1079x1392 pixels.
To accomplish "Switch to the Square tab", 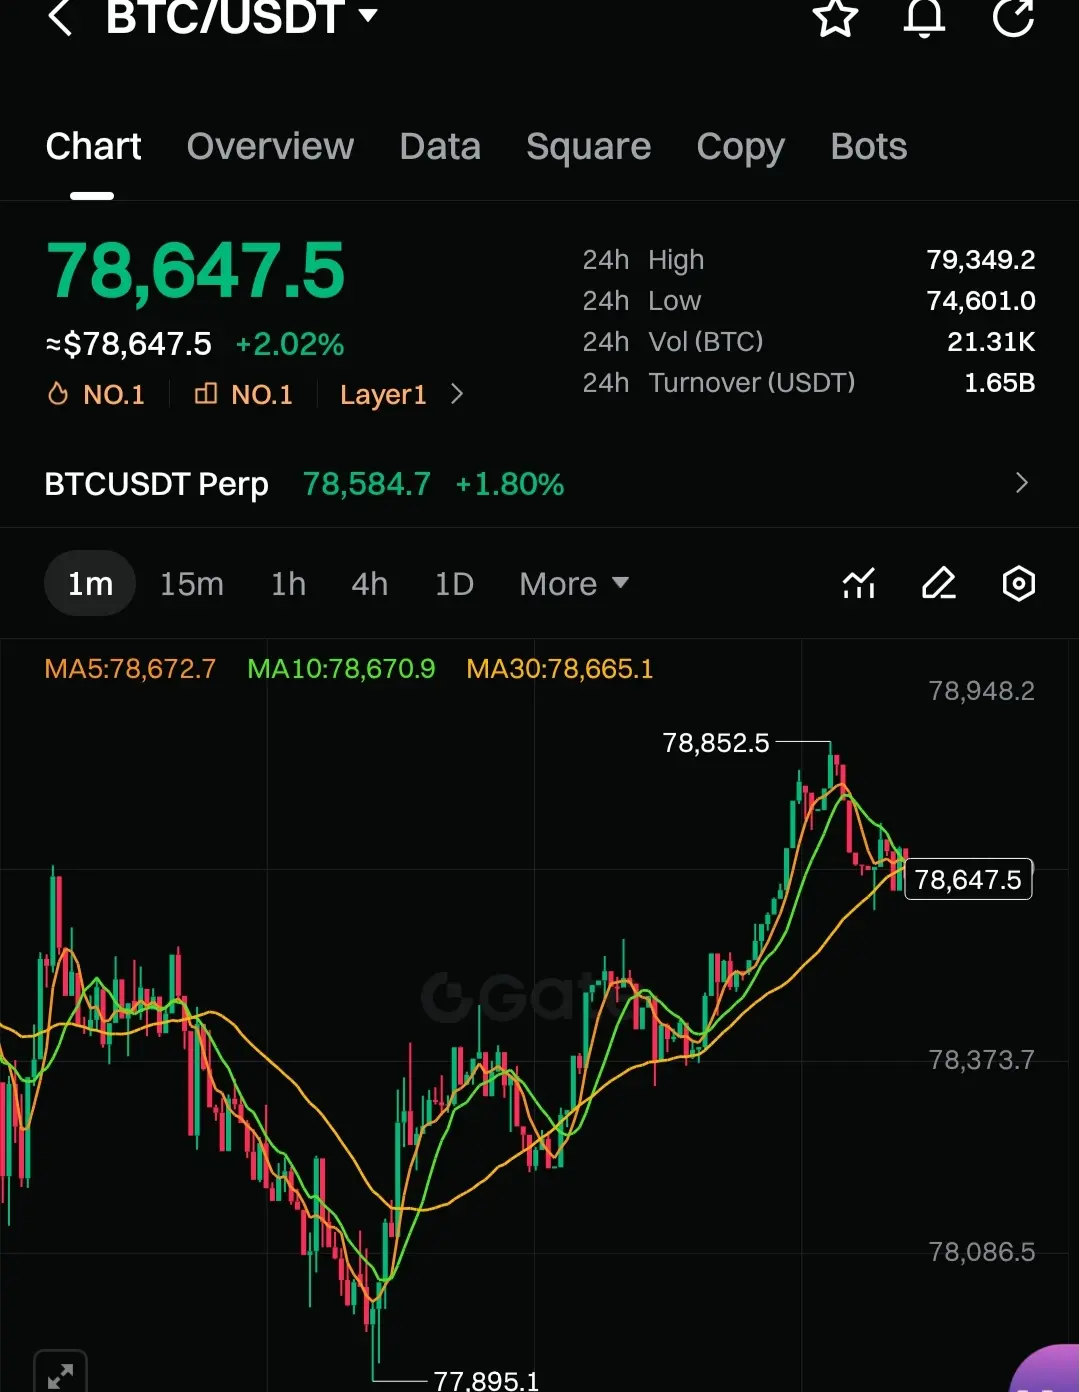I will (588, 147).
